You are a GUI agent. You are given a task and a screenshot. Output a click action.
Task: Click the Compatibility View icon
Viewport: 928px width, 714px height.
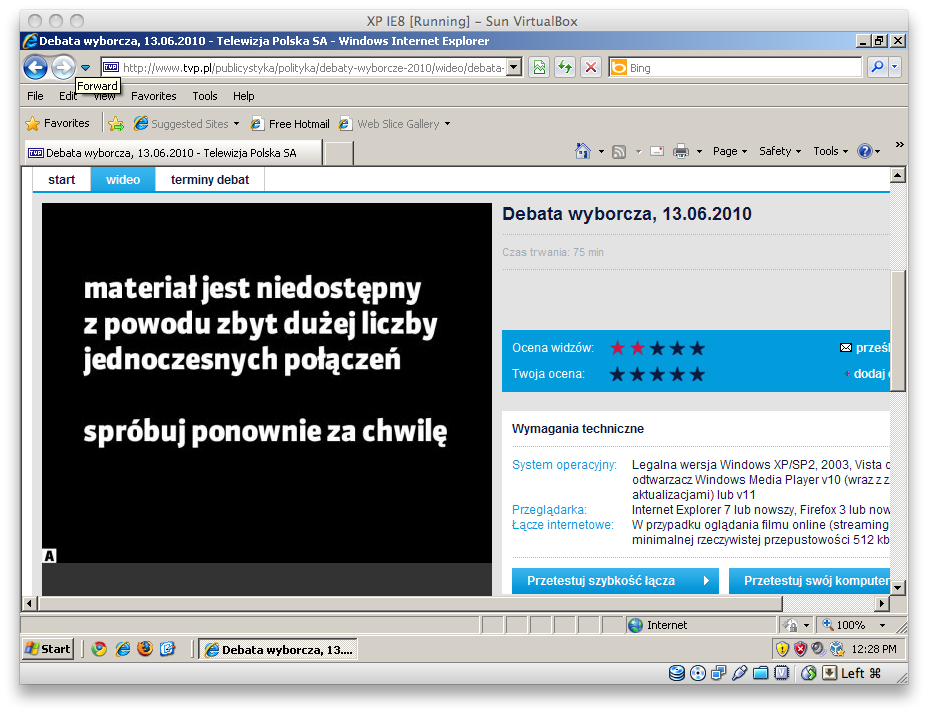click(540, 67)
